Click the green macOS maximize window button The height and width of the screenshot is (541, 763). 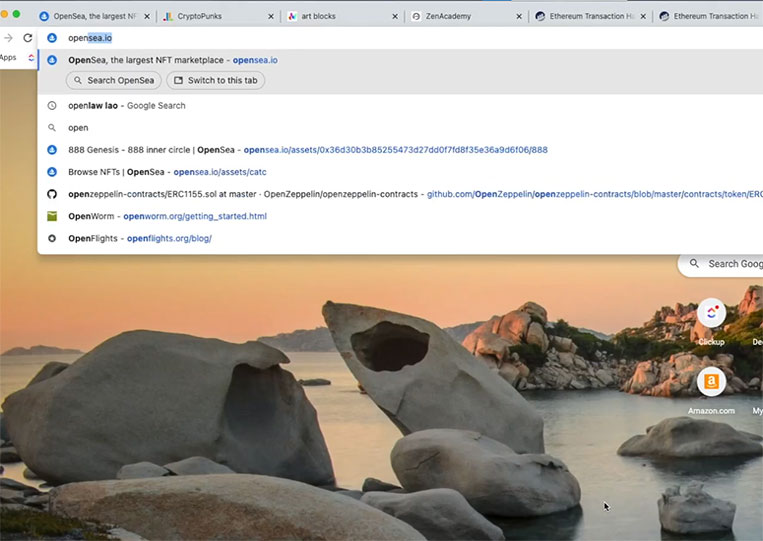pos(16,14)
